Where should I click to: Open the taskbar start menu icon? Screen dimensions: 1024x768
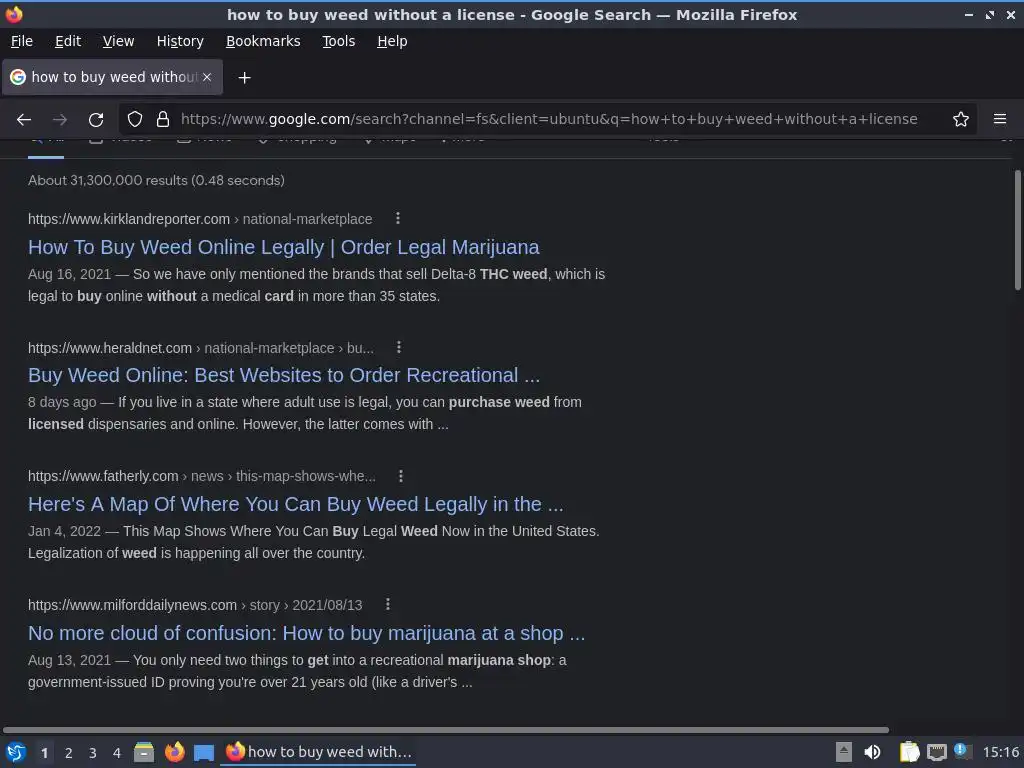click(16, 752)
